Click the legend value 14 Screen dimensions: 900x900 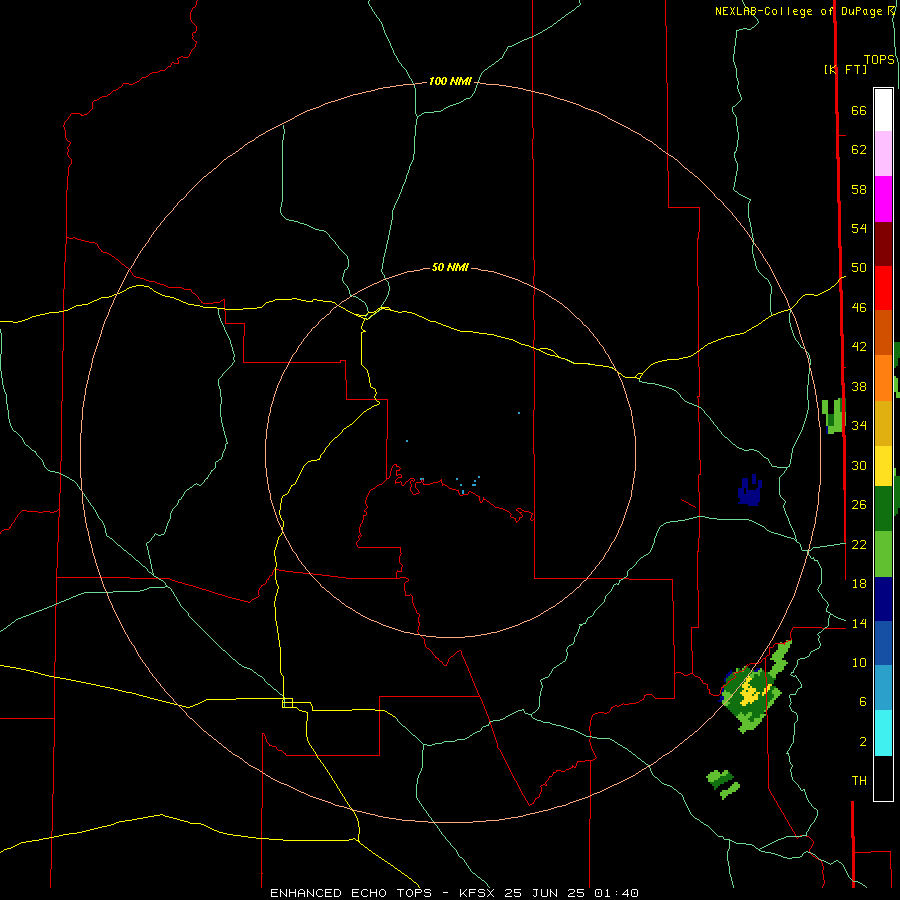coord(859,623)
